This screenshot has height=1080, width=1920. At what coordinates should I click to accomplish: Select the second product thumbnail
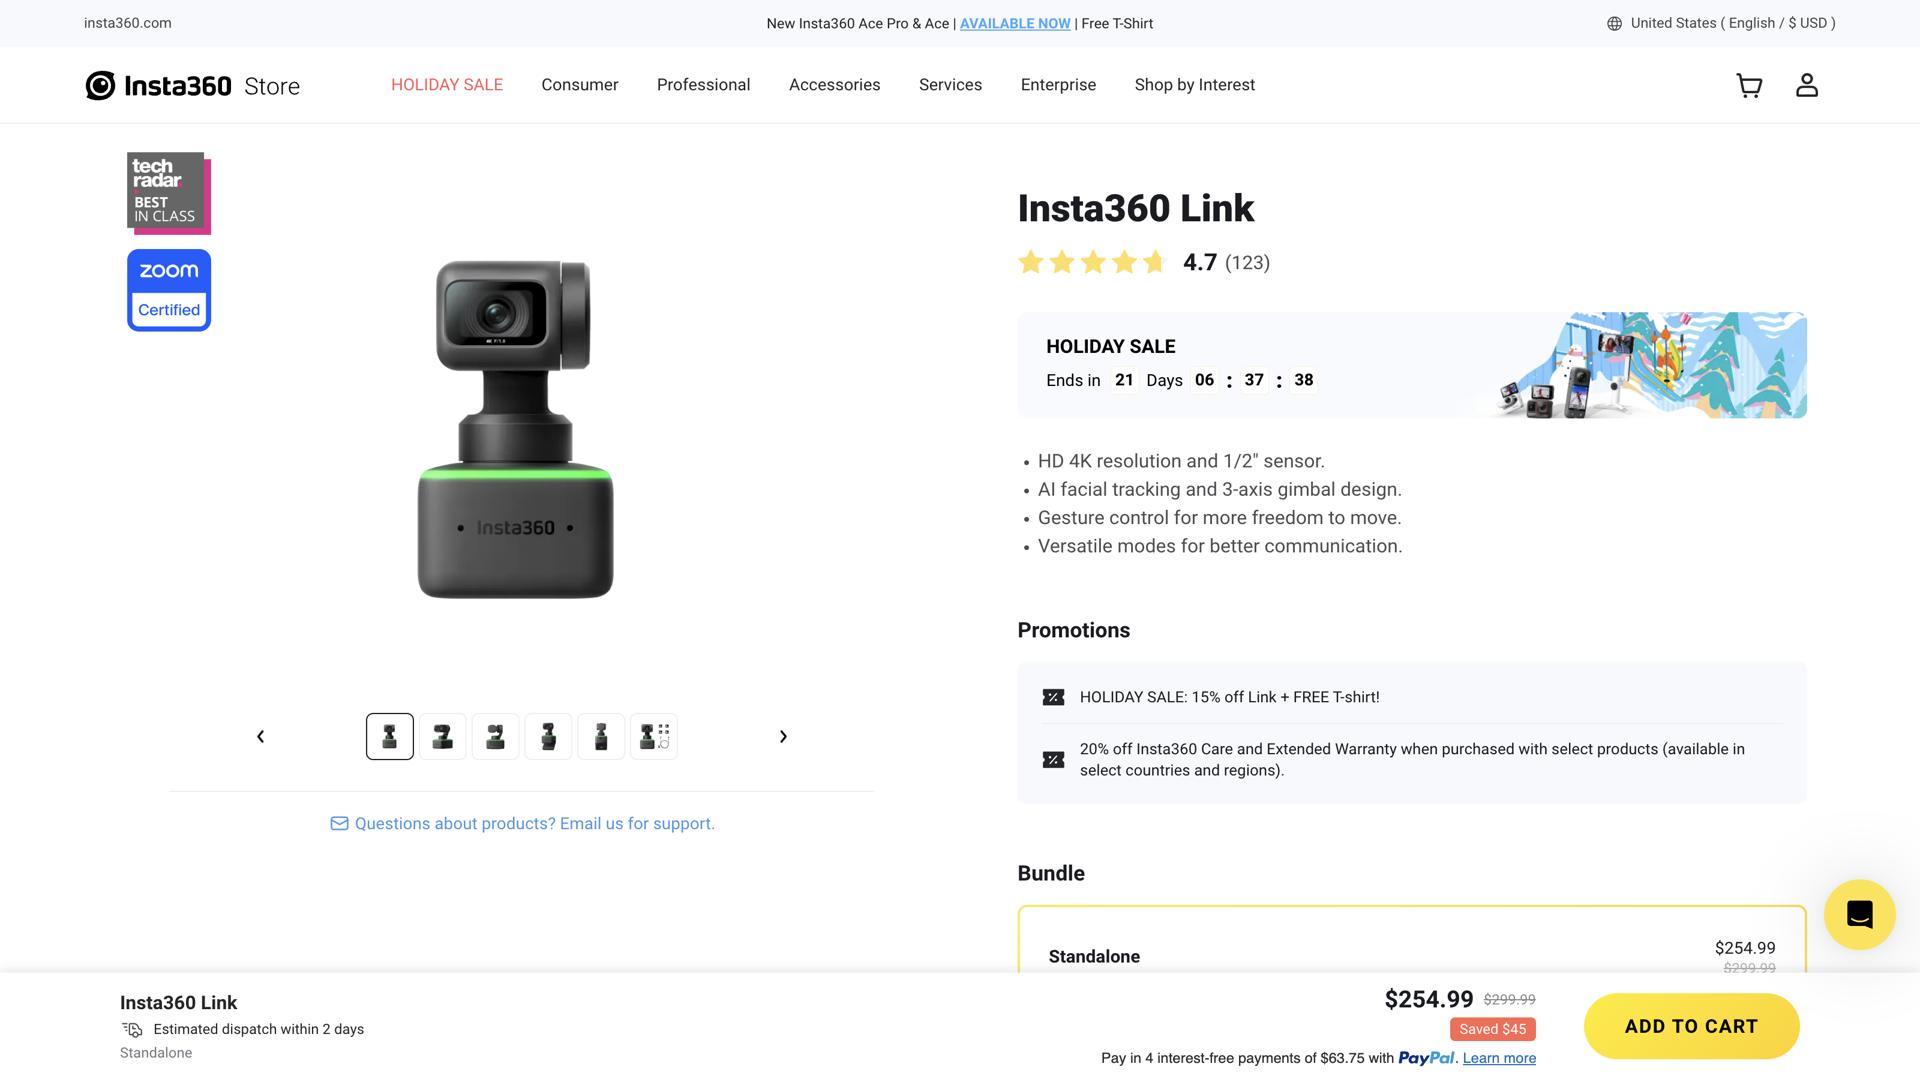pos(442,736)
